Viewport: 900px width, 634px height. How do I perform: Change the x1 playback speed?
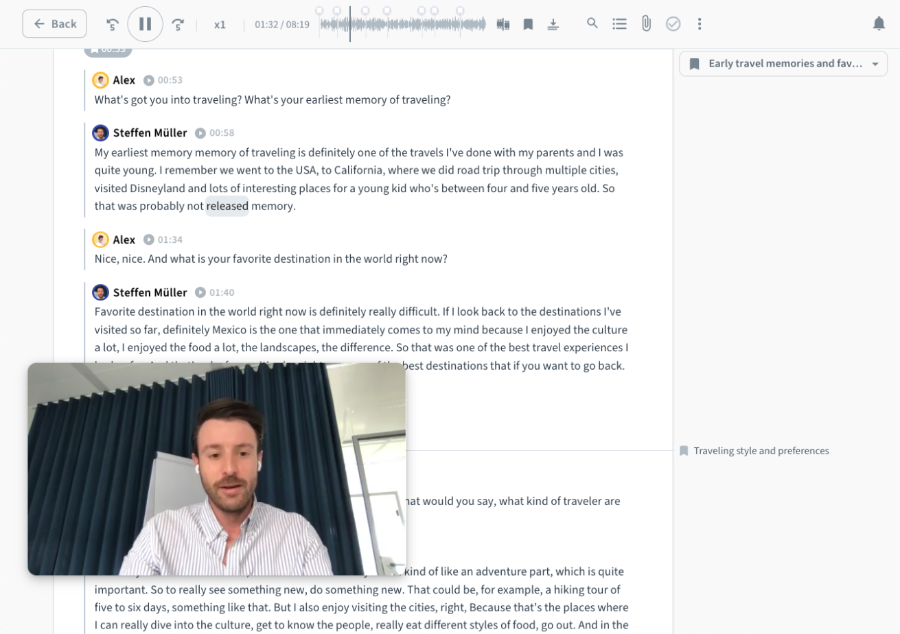[x=220, y=24]
